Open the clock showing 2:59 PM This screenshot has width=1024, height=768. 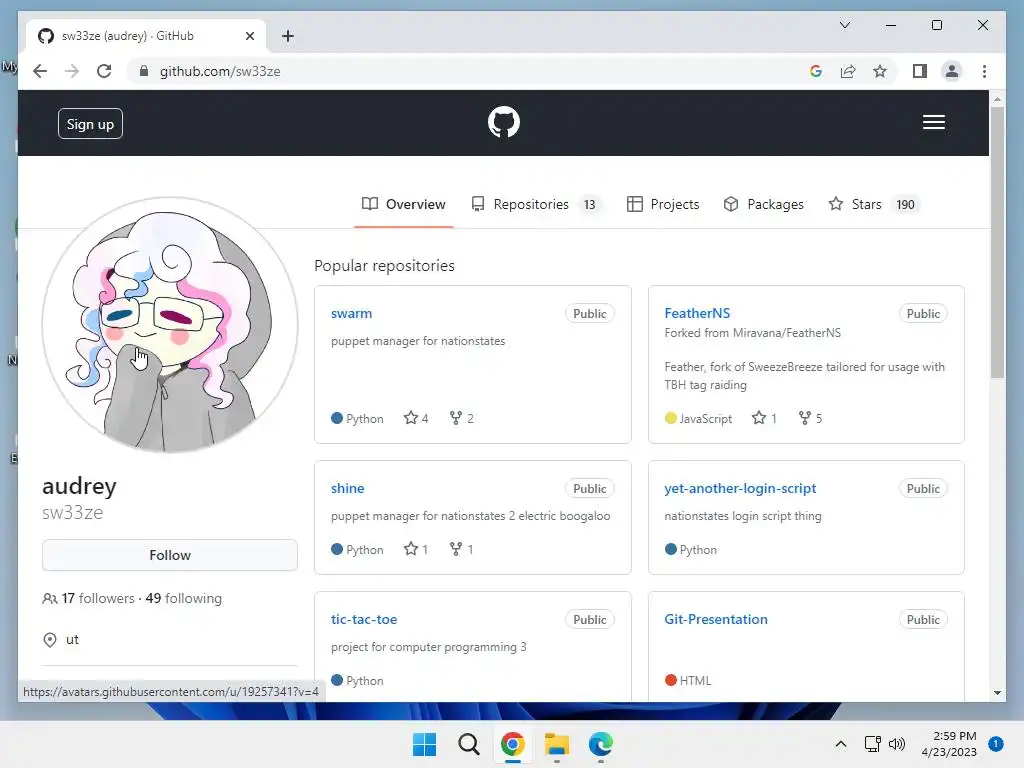[x=949, y=744]
